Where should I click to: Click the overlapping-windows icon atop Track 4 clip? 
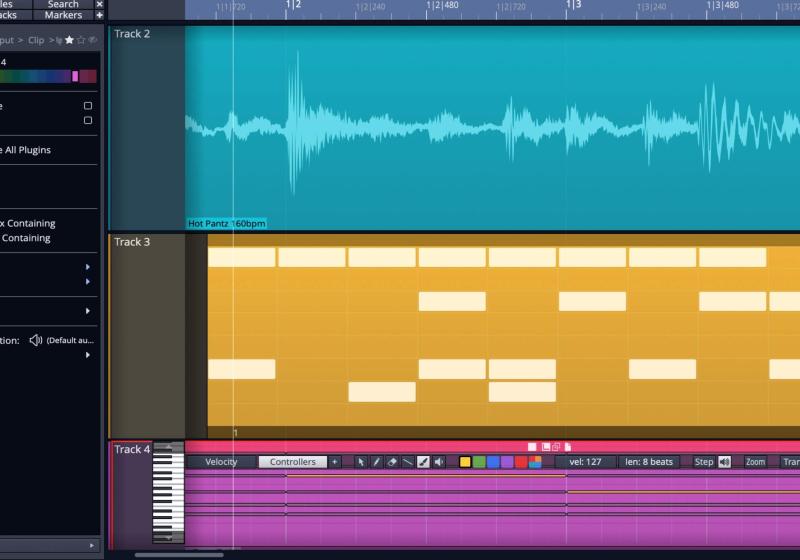[x=545, y=447]
